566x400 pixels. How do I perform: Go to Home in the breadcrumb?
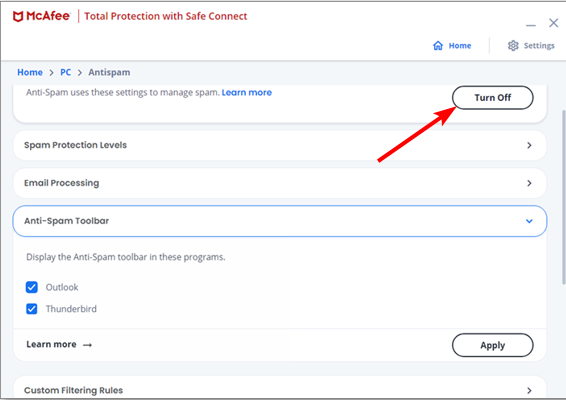[30, 72]
